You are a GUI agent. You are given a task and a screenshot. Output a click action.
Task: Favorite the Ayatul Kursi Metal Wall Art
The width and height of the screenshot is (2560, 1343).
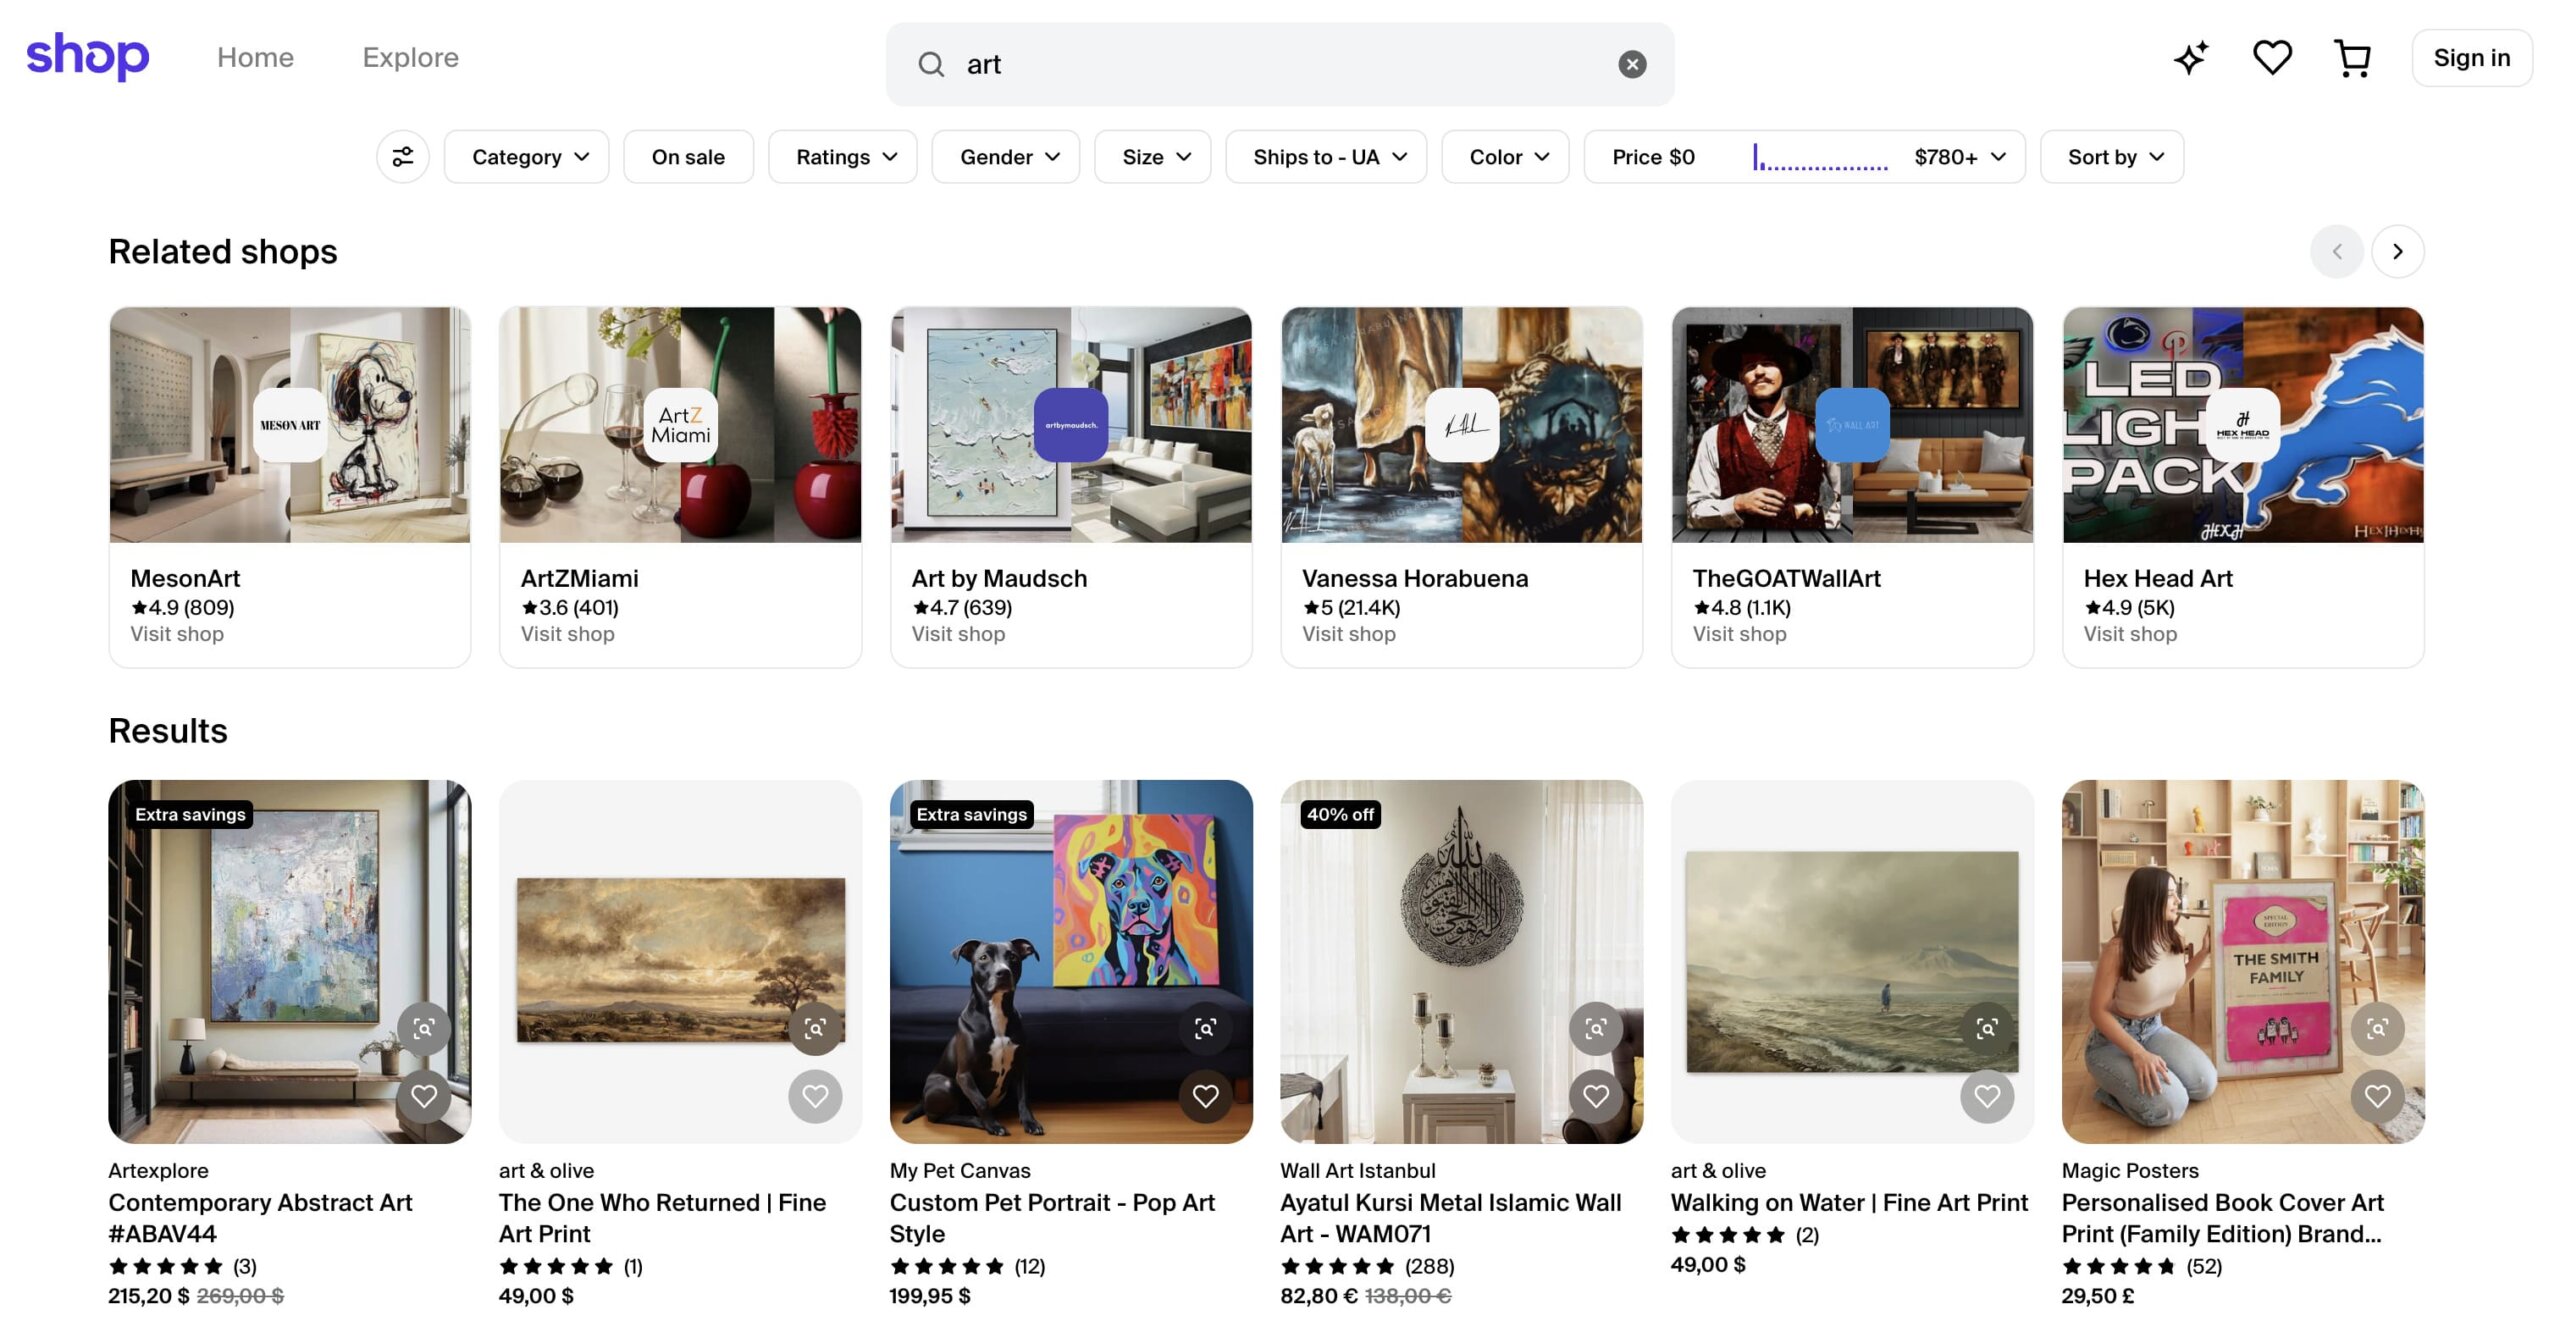(x=1596, y=1096)
